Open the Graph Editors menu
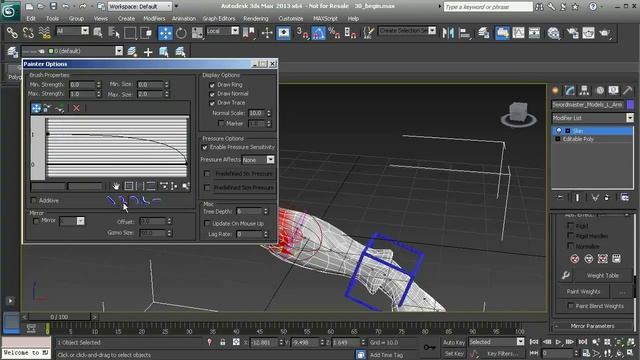The height and width of the screenshot is (360, 640). pyautogui.click(x=219, y=19)
